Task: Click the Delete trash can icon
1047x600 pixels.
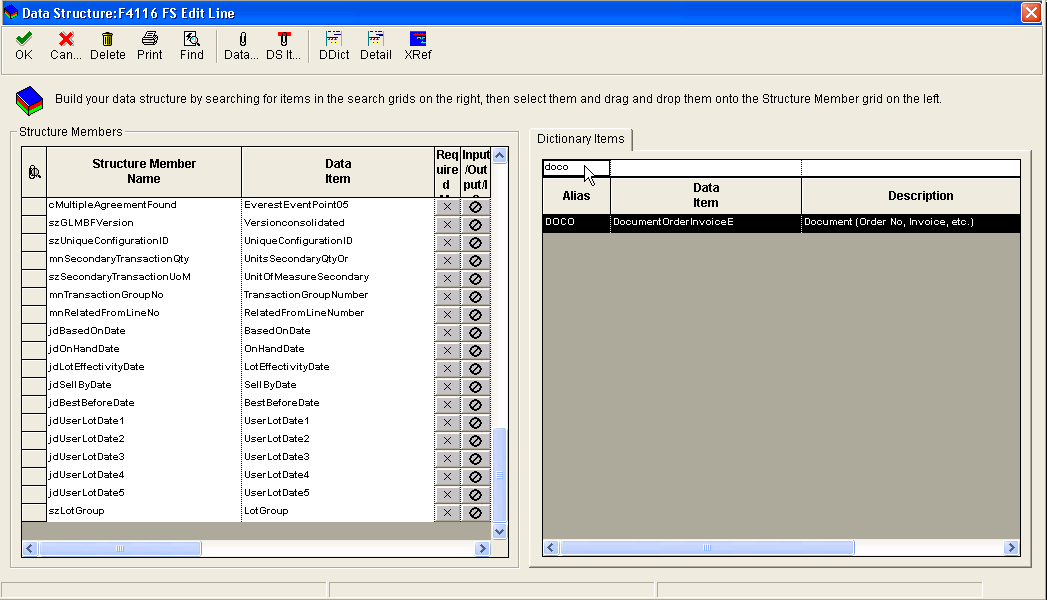Action: pyautogui.click(x=108, y=45)
